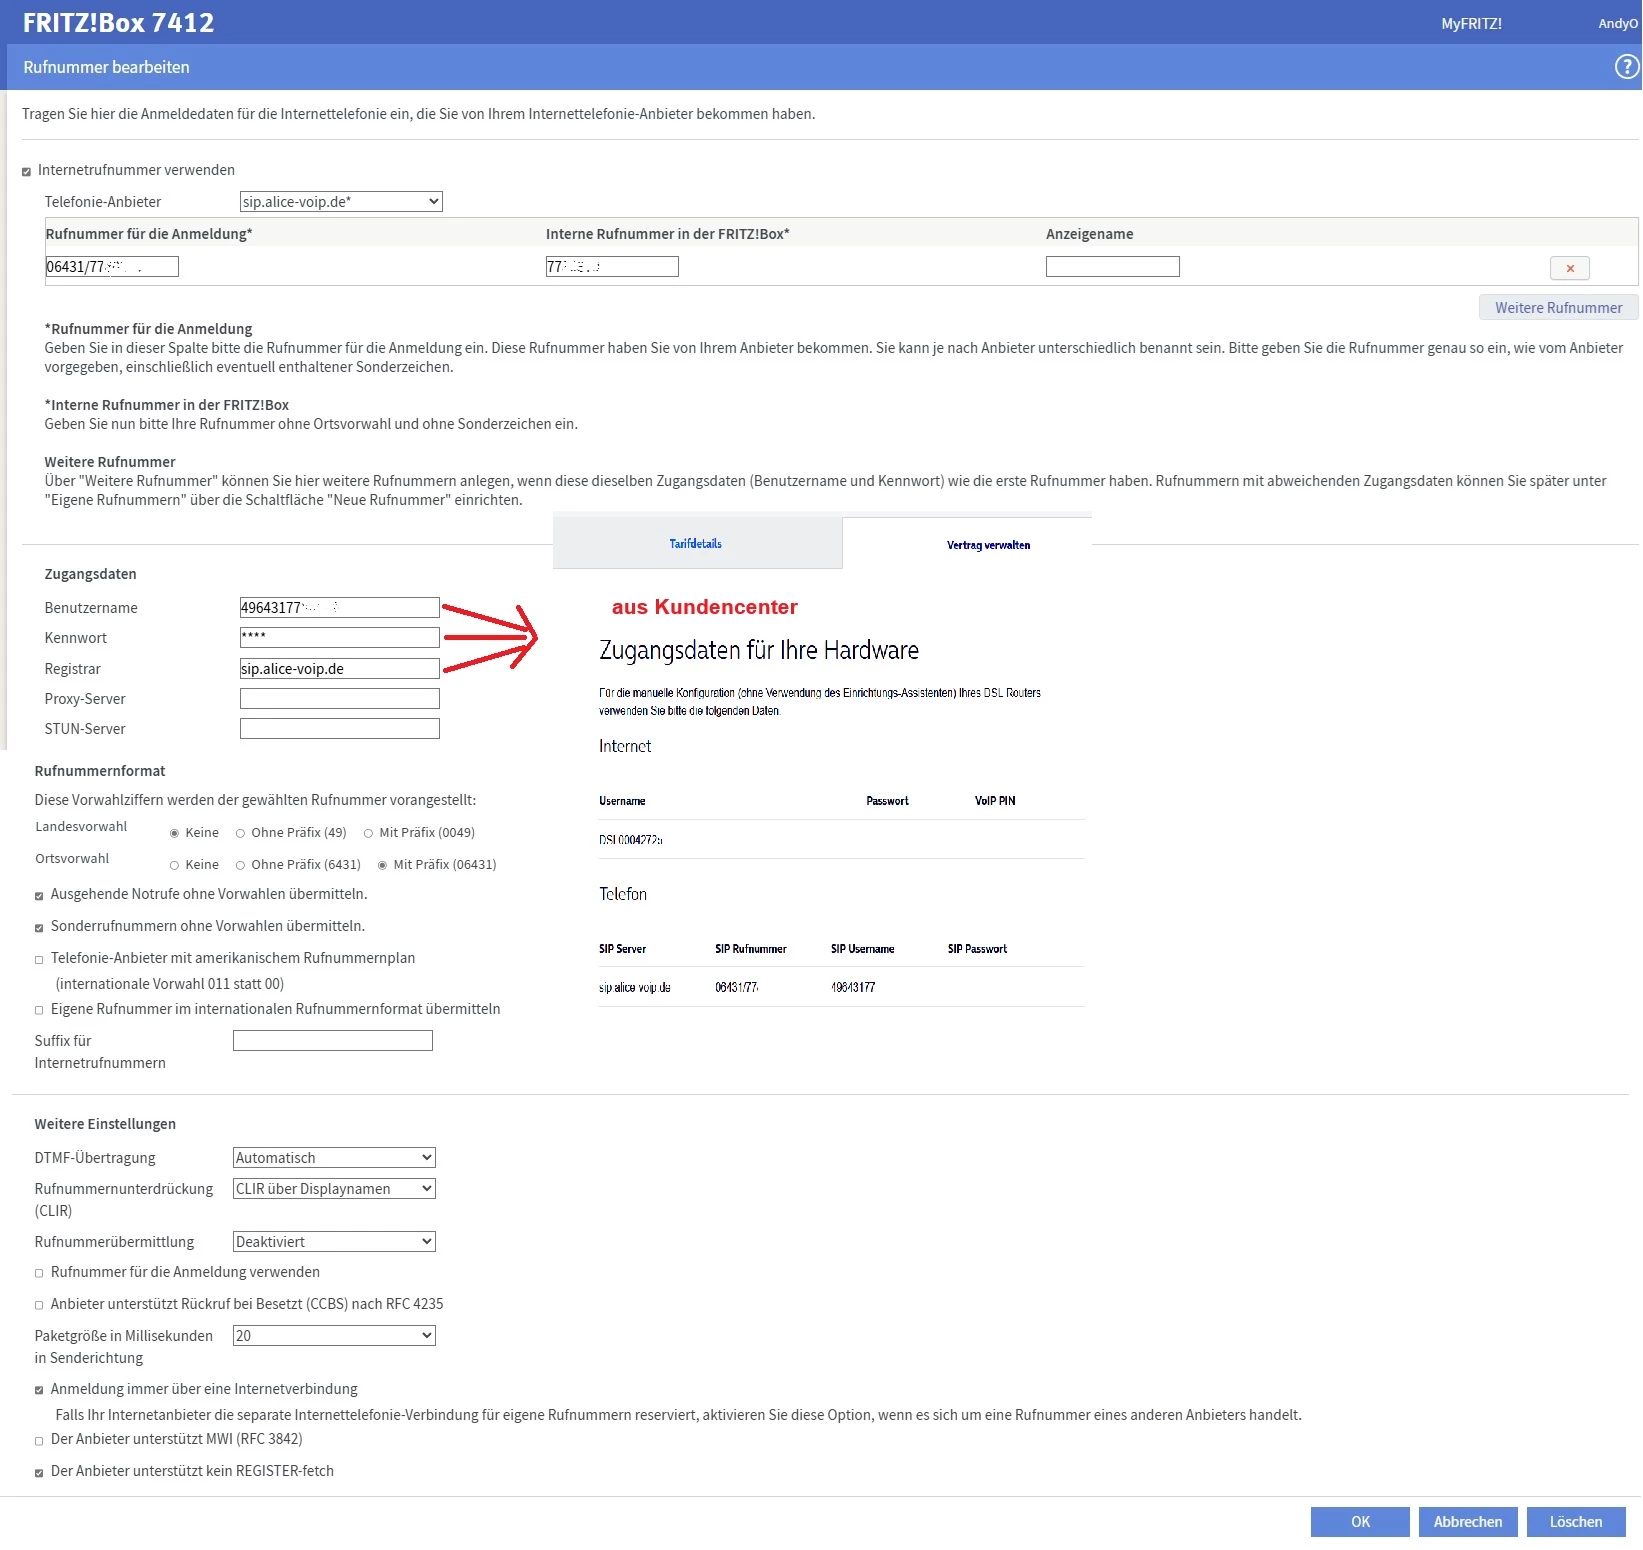Toggle Ausgehende Notrufe ohne Vorwahlen checkbox

(x=39, y=896)
